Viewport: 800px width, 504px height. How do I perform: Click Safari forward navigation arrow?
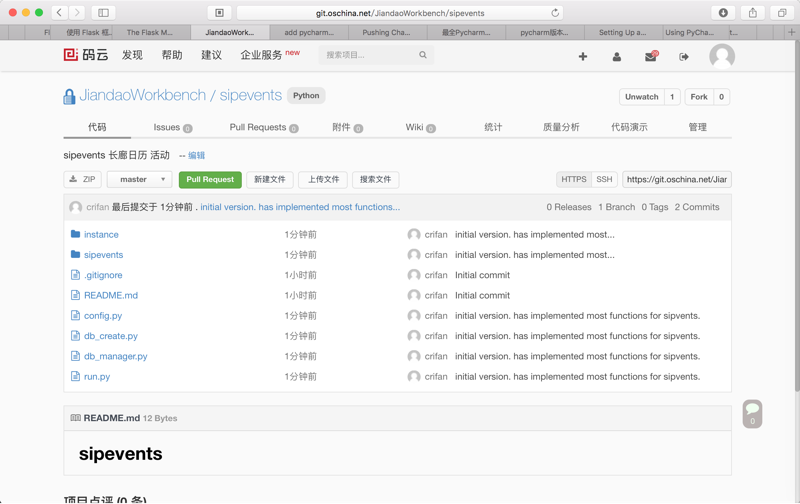click(77, 12)
